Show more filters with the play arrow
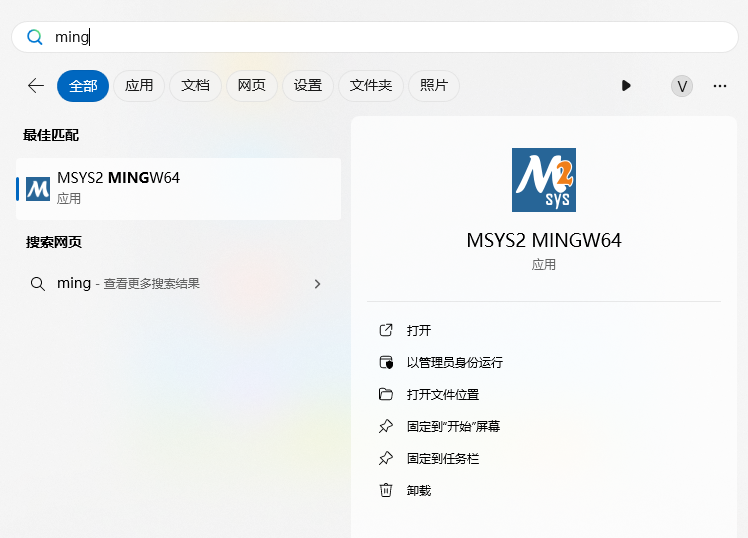The image size is (748, 538). [x=626, y=86]
